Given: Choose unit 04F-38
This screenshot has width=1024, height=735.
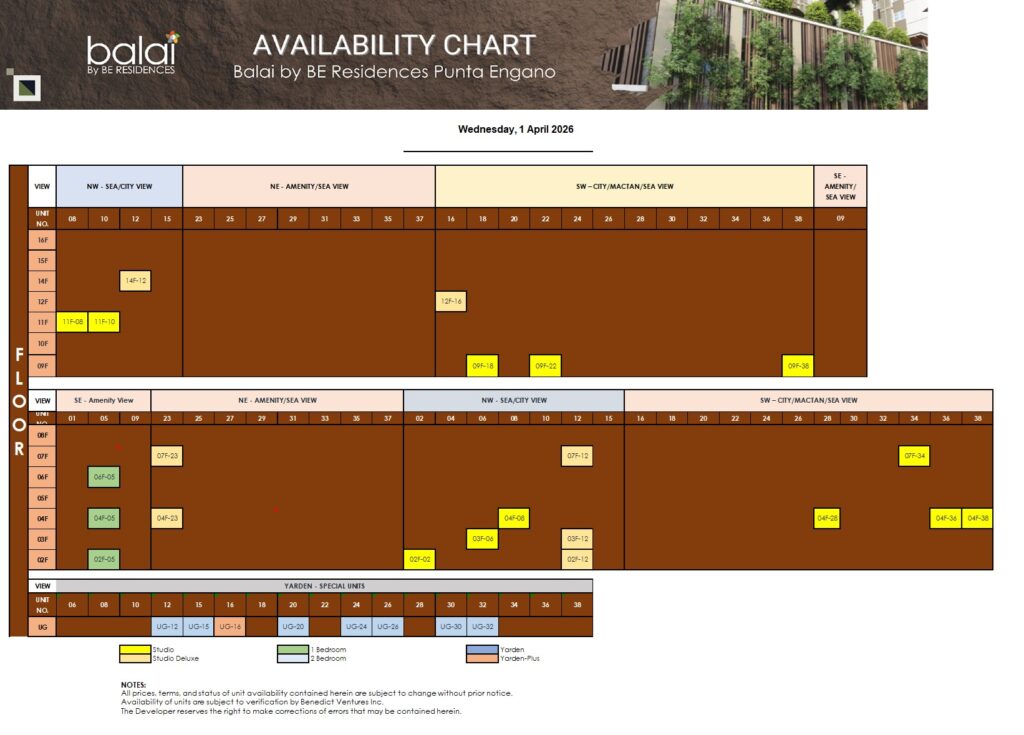Looking at the screenshot, I should 975,519.
